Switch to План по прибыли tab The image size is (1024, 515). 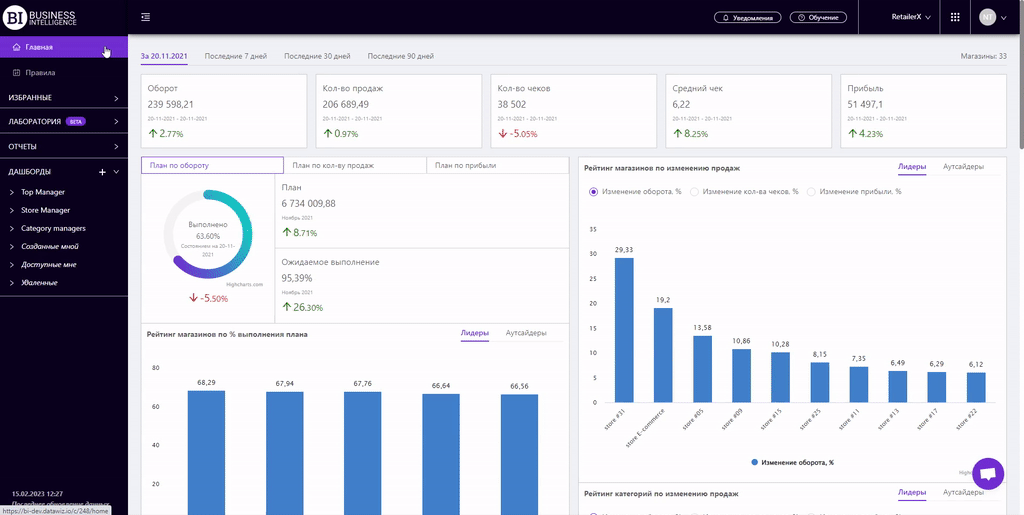pyautogui.click(x=466, y=165)
